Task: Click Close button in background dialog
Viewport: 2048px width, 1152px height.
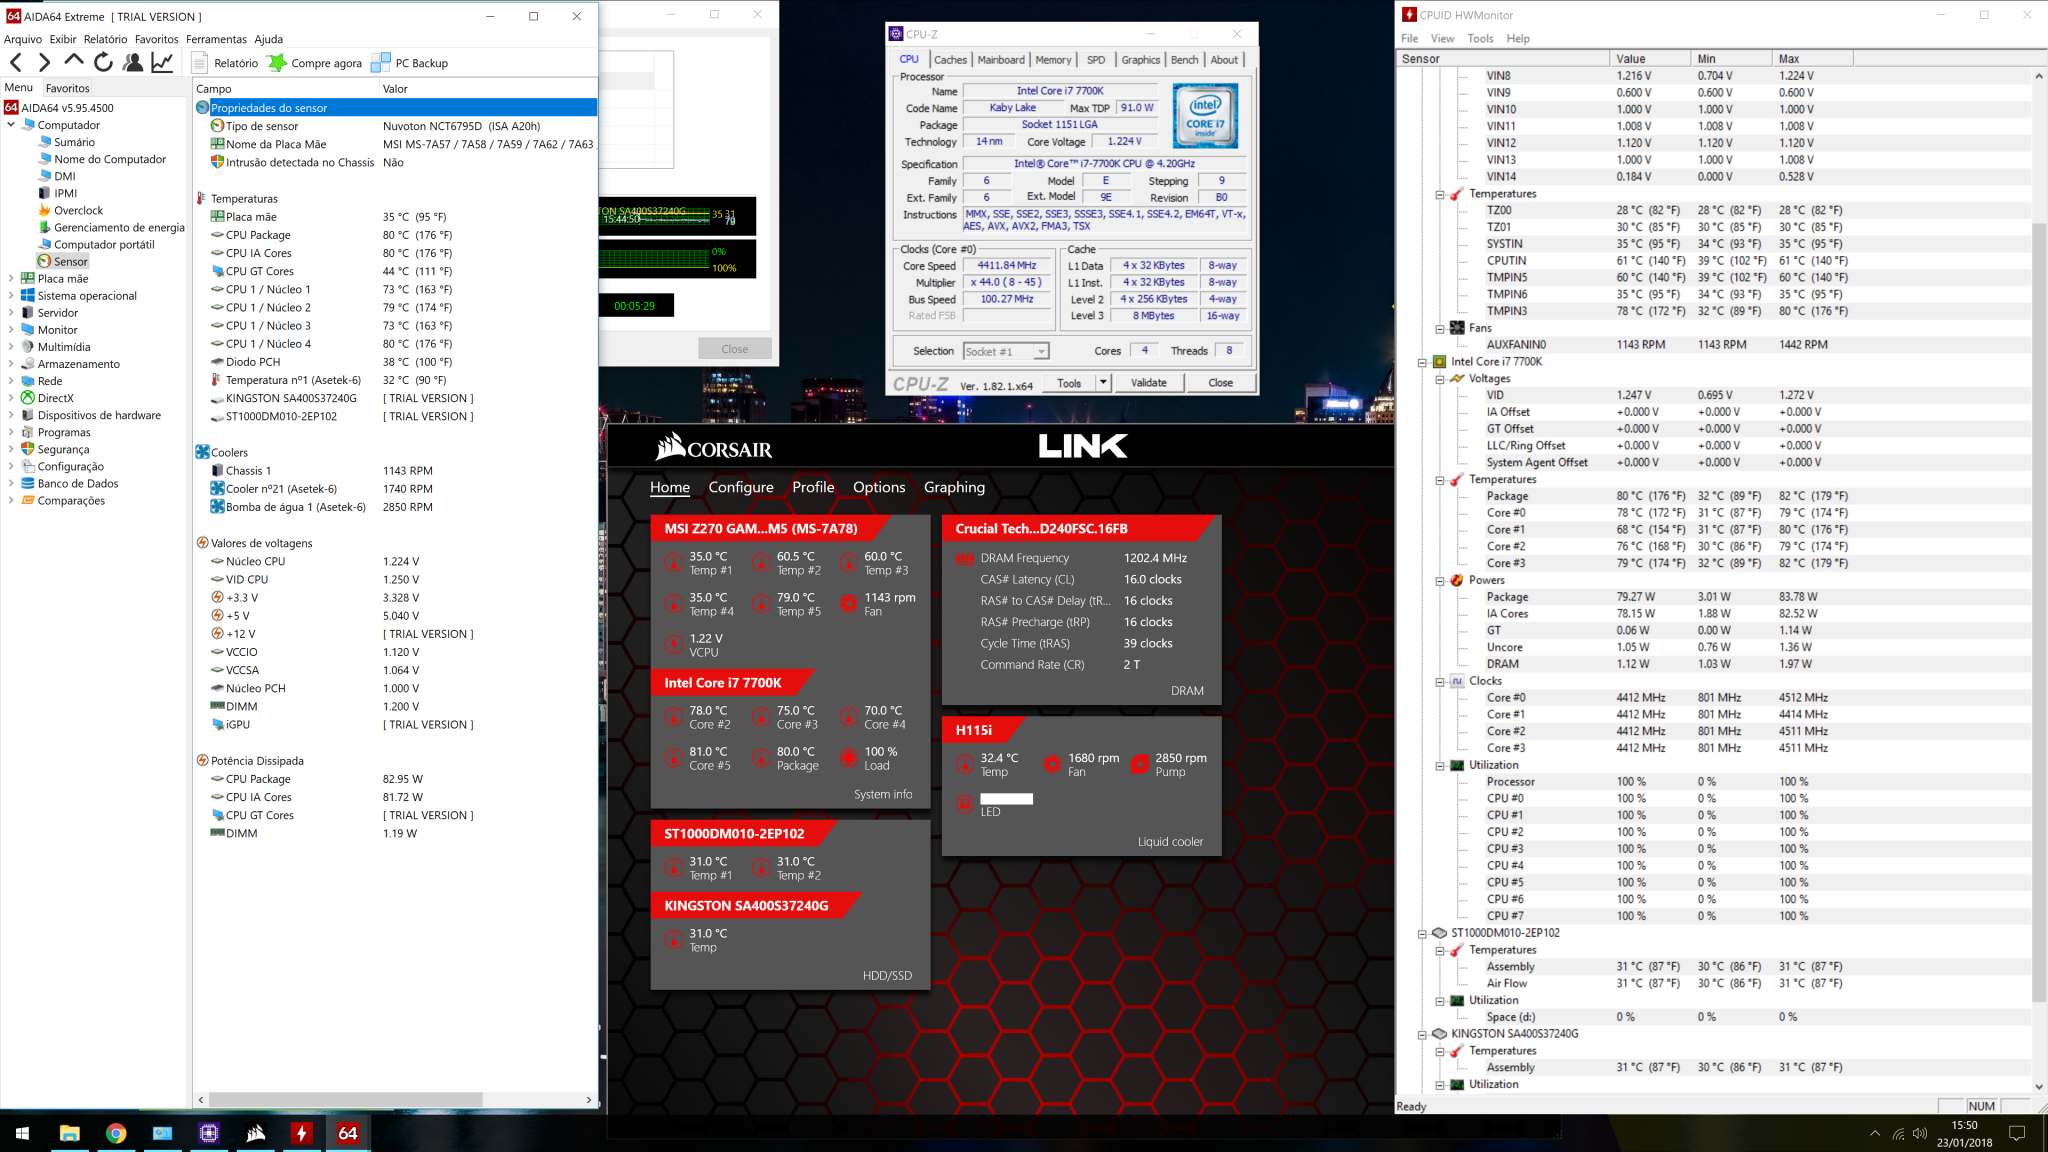Action: (735, 349)
